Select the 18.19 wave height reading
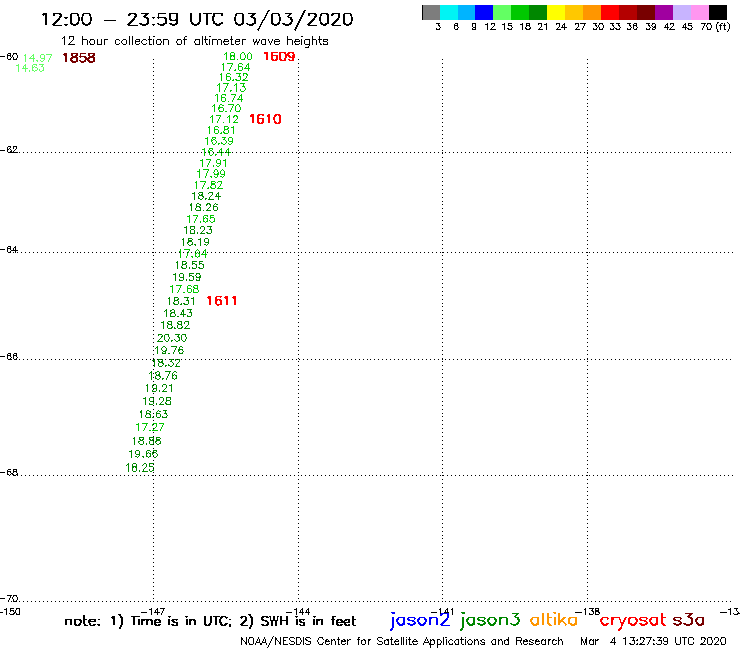740x650 pixels. [195, 242]
